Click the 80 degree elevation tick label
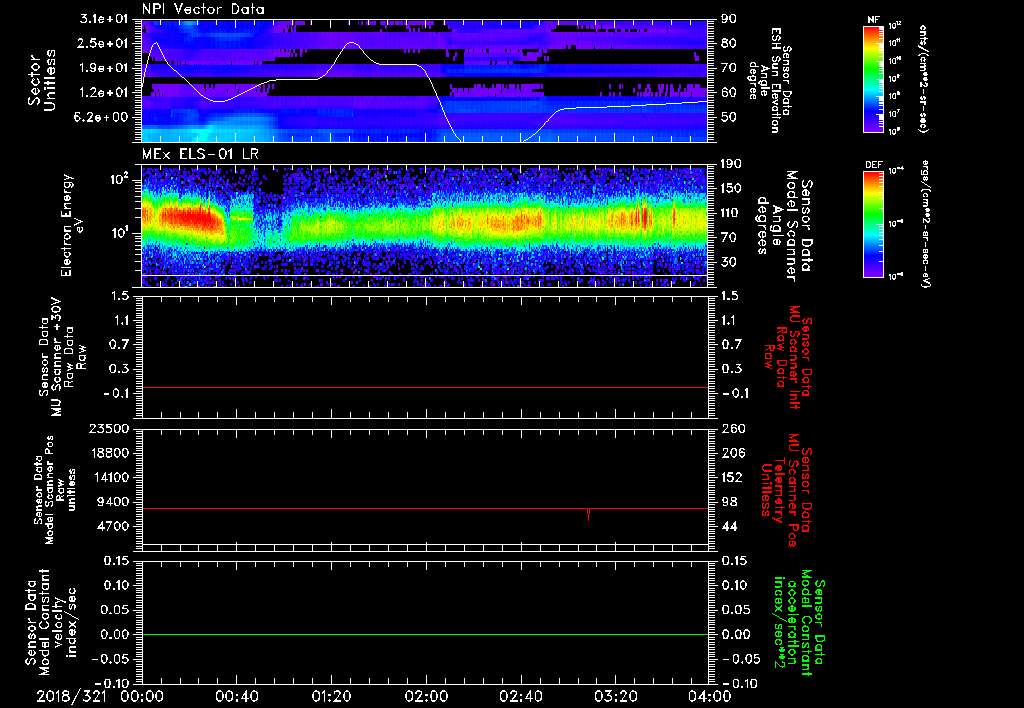Screen dimensions: 1024x708 [x=729, y=44]
